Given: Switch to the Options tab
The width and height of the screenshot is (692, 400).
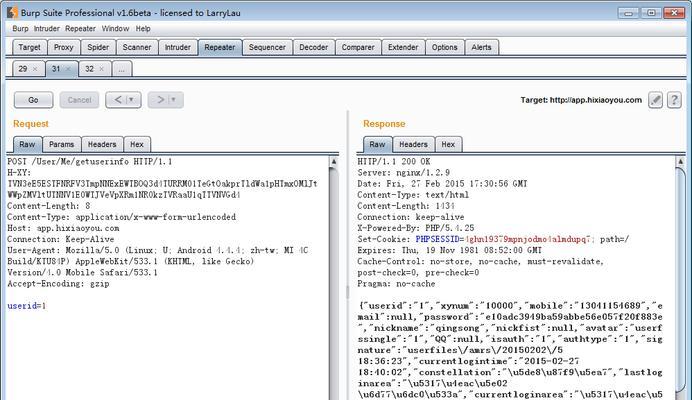Looking at the screenshot, I should tap(444, 47).
